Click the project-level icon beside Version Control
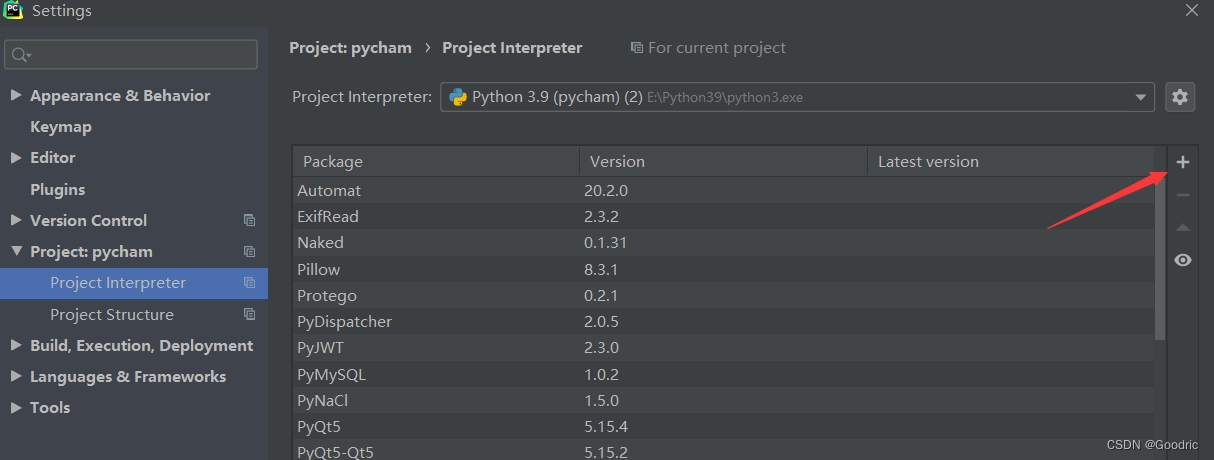This screenshot has height=460, width=1214. [x=249, y=220]
